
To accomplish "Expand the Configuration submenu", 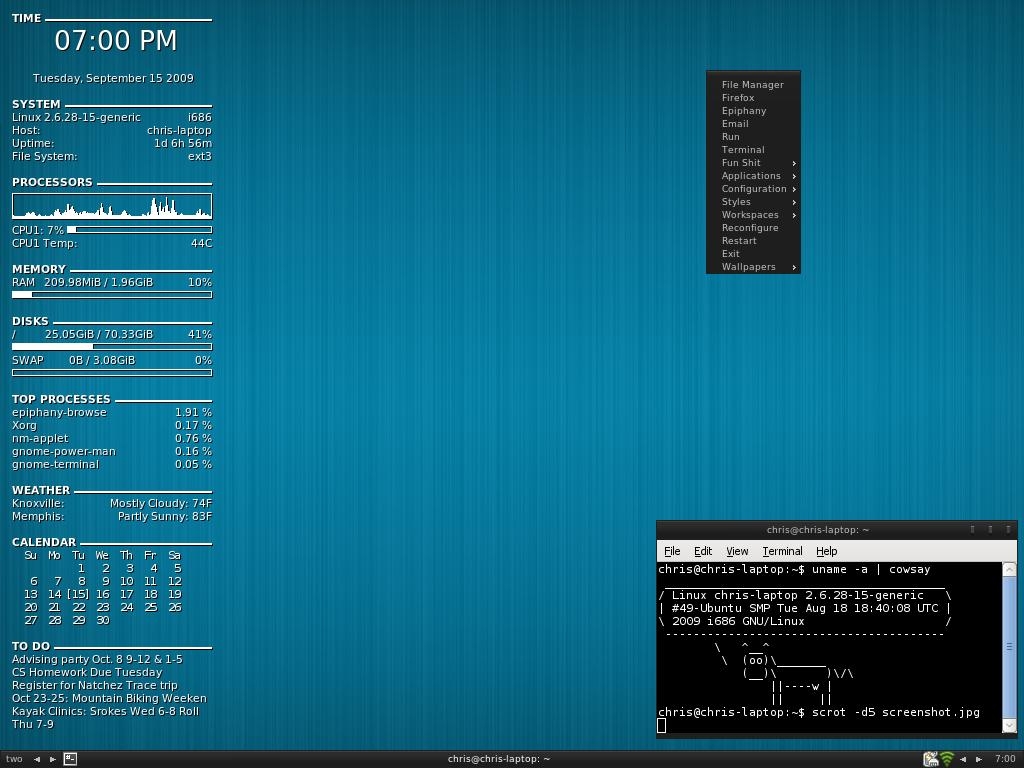I will coord(754,189).
